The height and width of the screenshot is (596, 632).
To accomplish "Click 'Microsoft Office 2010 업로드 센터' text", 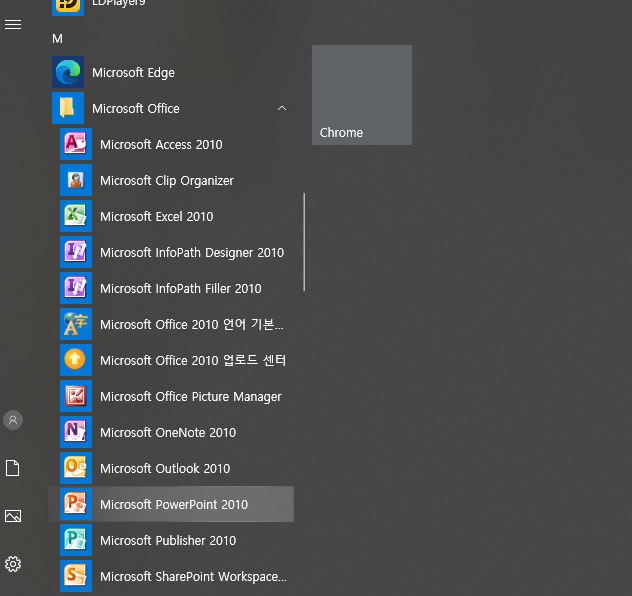I will pyautogui.click(x=193, y=360).
